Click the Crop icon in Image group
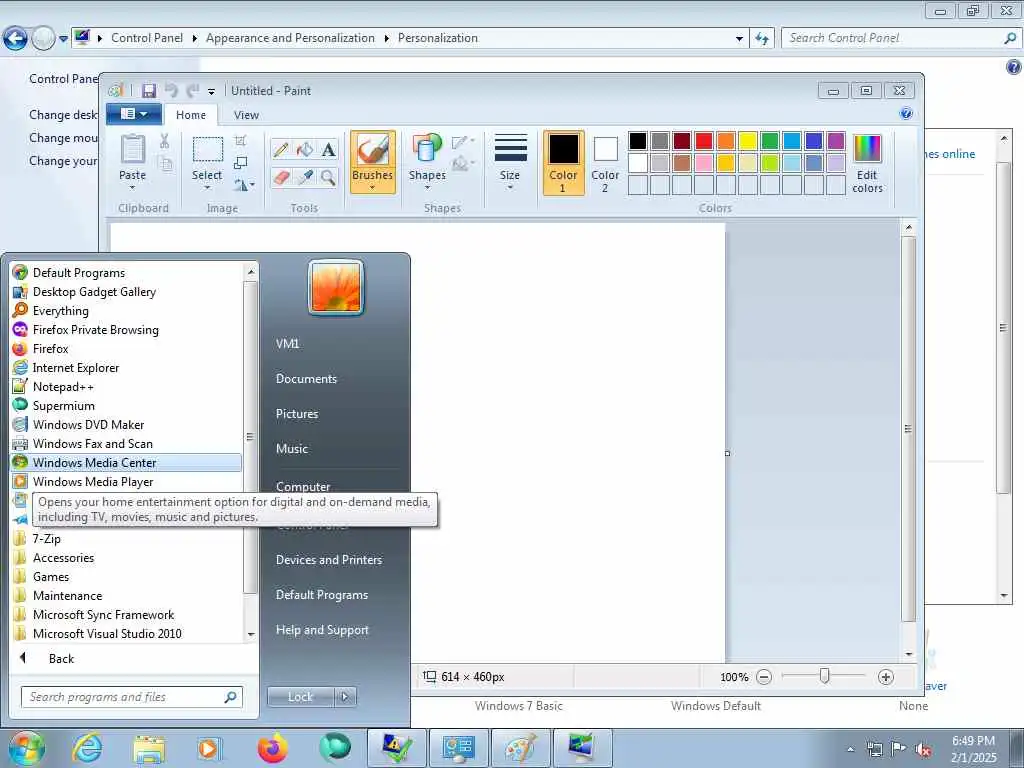The image size is (1024, 768). [x=241, y=140]
